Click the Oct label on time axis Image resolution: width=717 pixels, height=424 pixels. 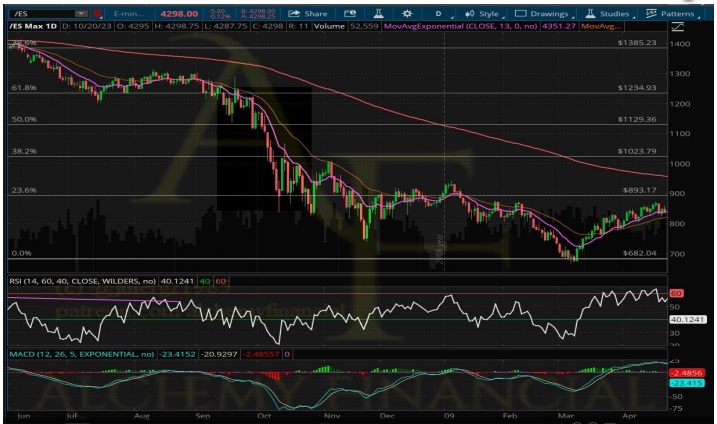(x=264, y=416)
